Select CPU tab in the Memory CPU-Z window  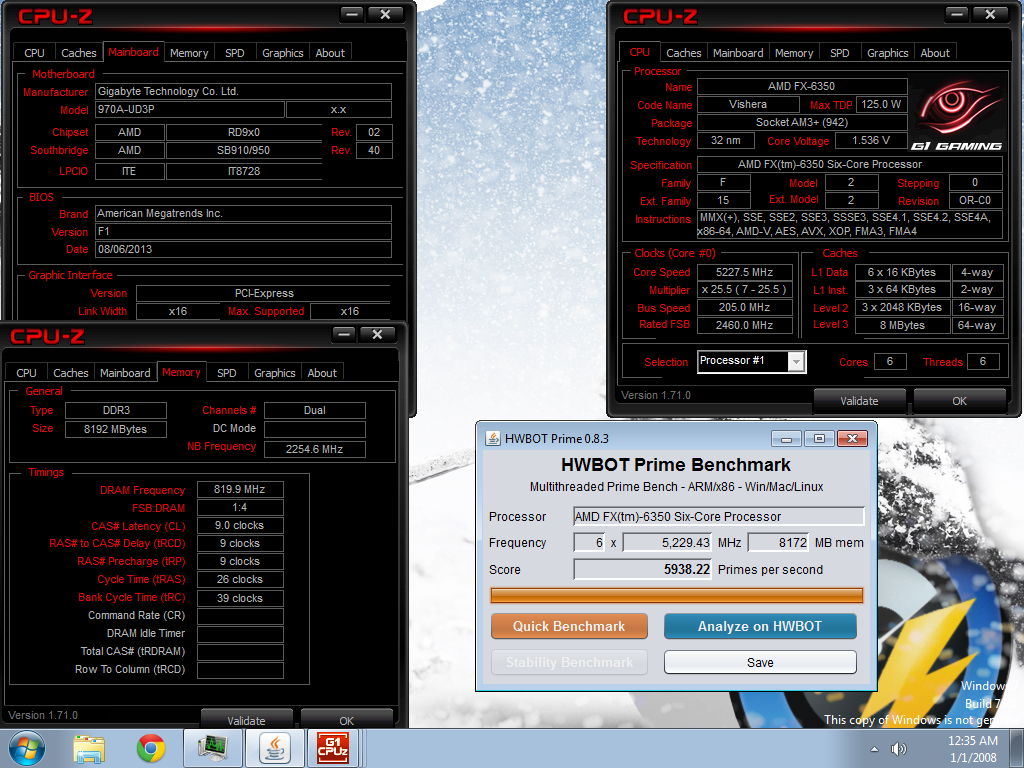point(26,373)
